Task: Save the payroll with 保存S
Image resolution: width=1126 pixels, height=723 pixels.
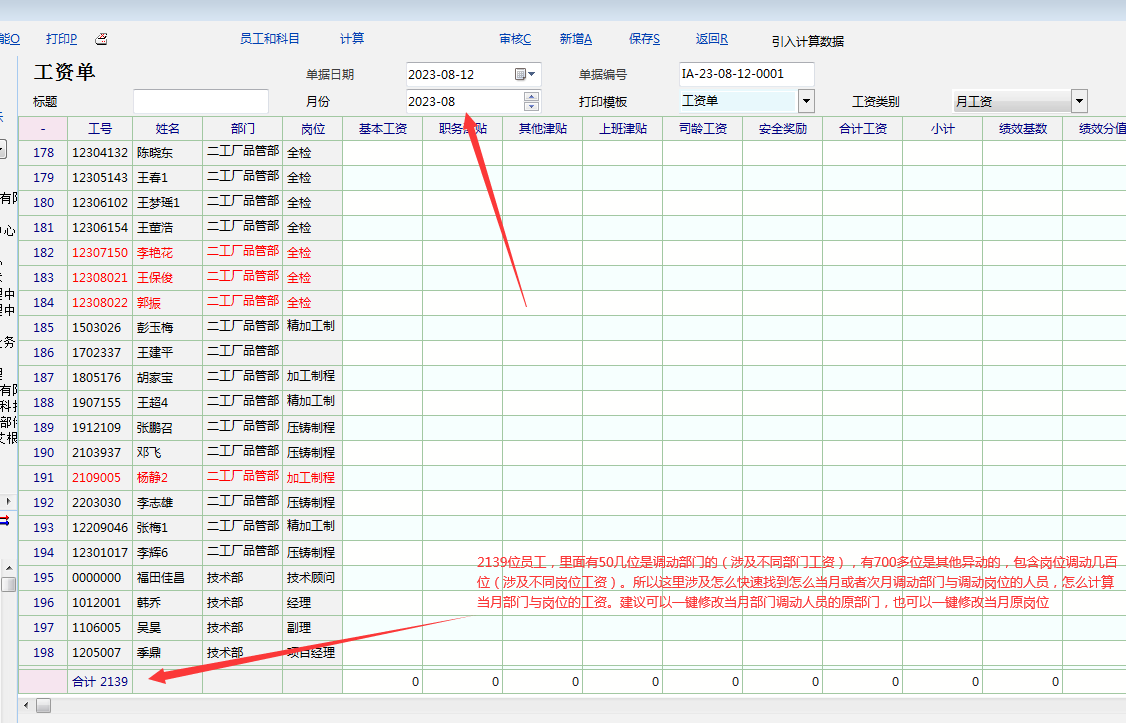Action: [644, 39]
